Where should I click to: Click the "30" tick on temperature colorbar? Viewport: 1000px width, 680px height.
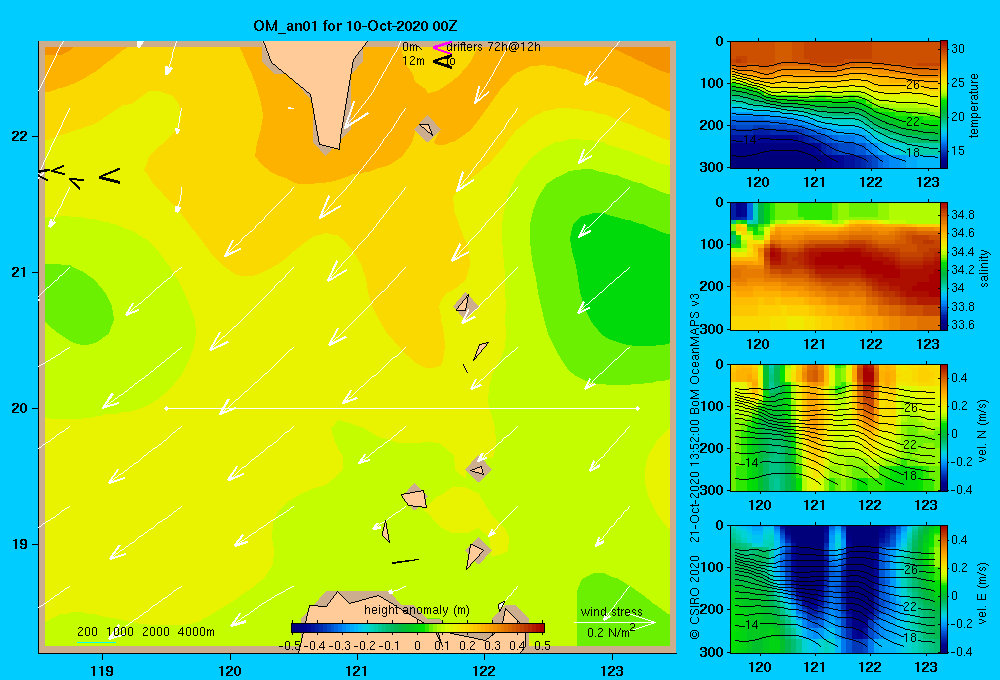(958, 48)
